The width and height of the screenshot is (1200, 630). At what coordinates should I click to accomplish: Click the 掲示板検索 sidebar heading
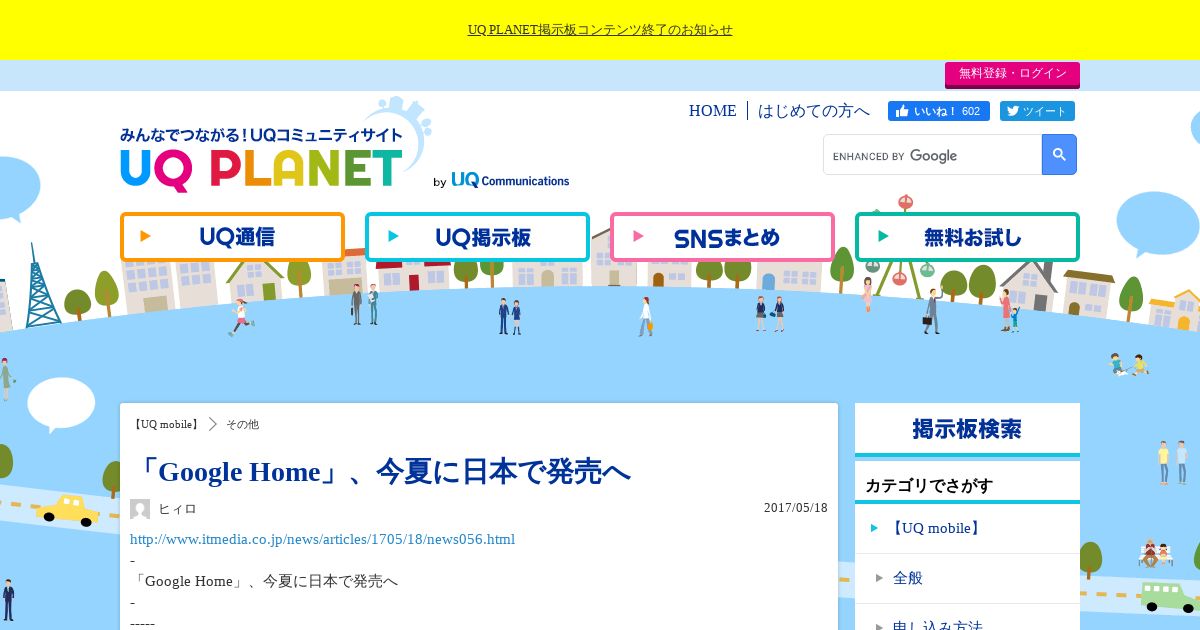pos(967,429)
